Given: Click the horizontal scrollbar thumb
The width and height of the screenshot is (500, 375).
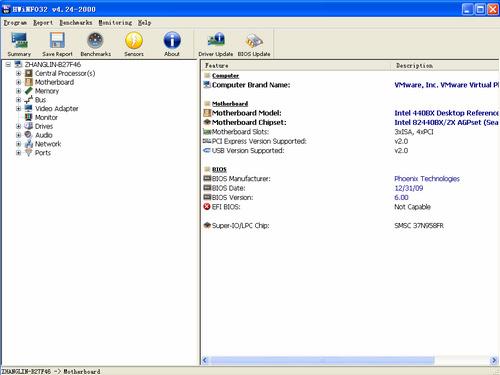Looking at the screenshot, I should point(322,360).
